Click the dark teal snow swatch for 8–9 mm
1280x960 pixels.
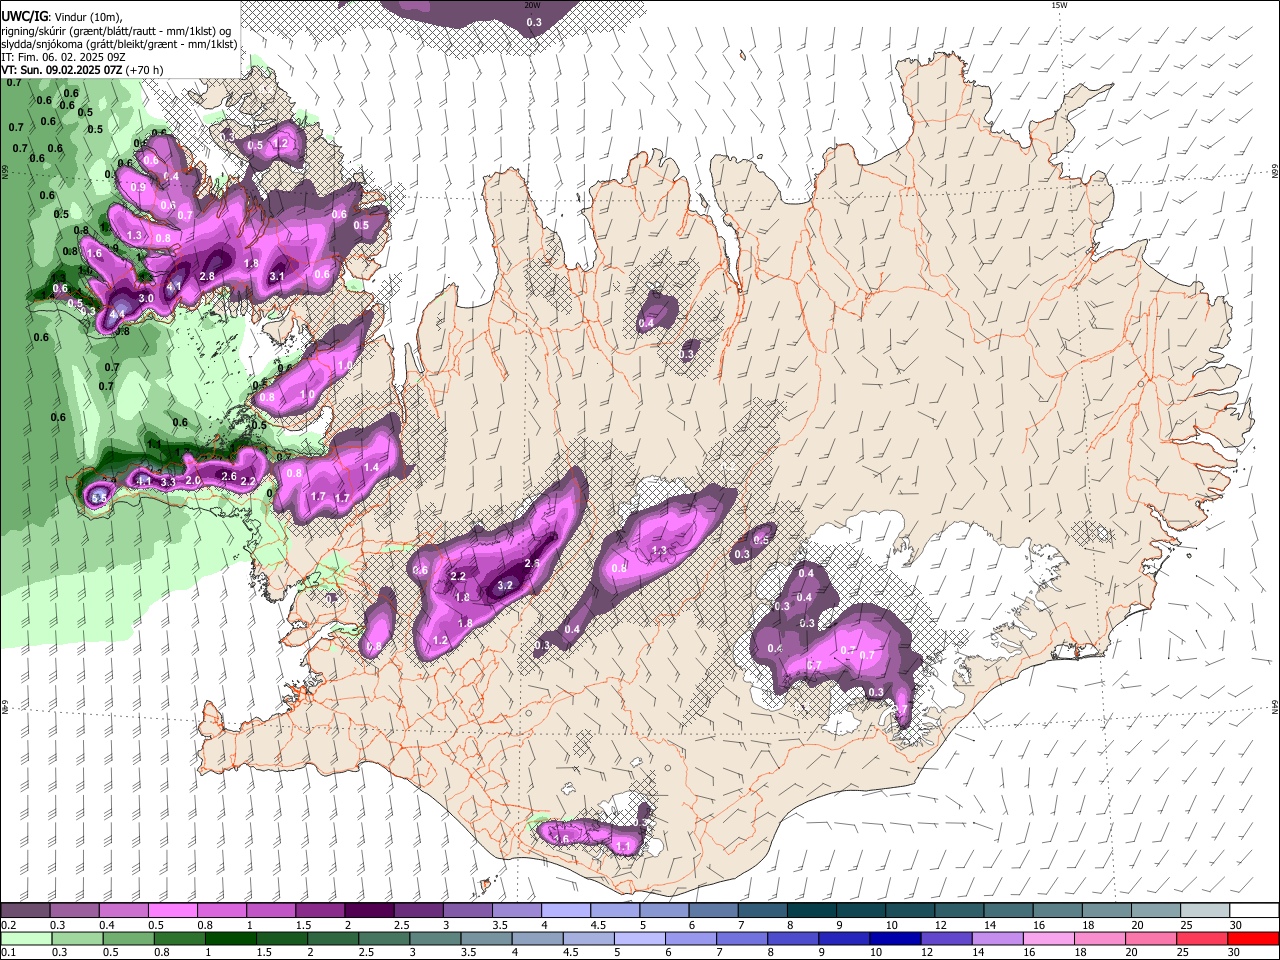coord(812,910)
